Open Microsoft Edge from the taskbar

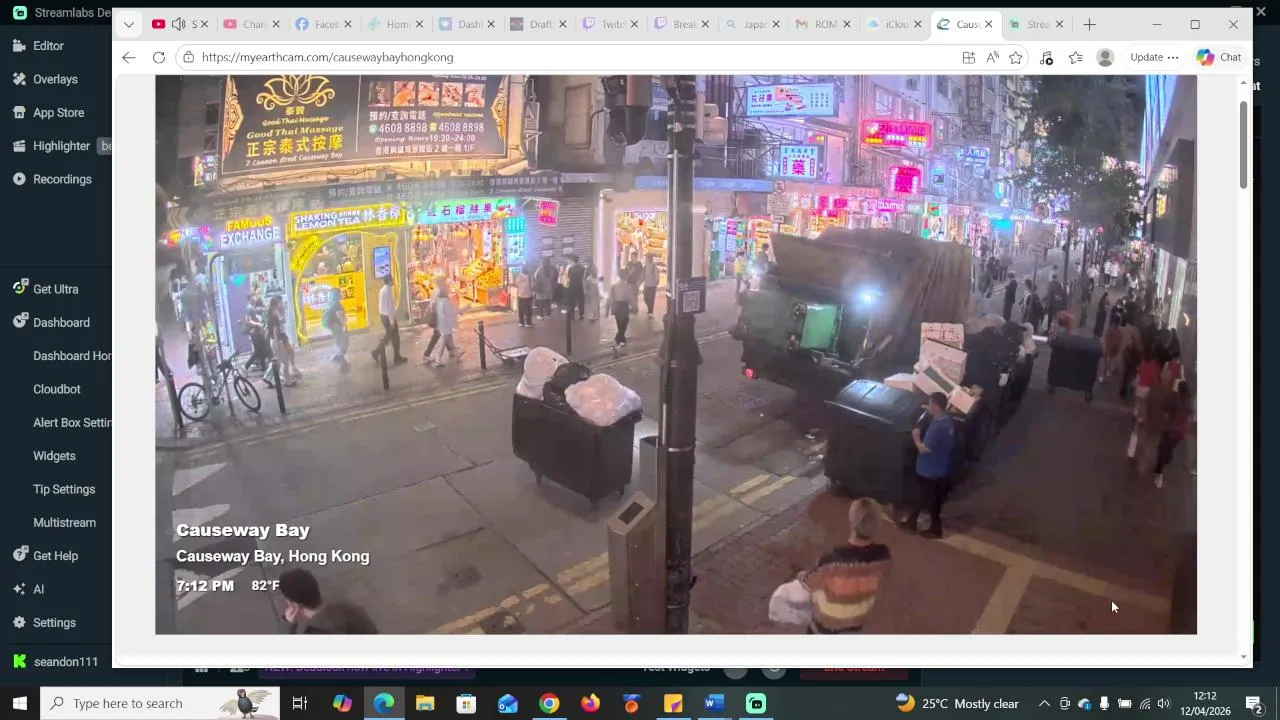[x=384, y=703]
